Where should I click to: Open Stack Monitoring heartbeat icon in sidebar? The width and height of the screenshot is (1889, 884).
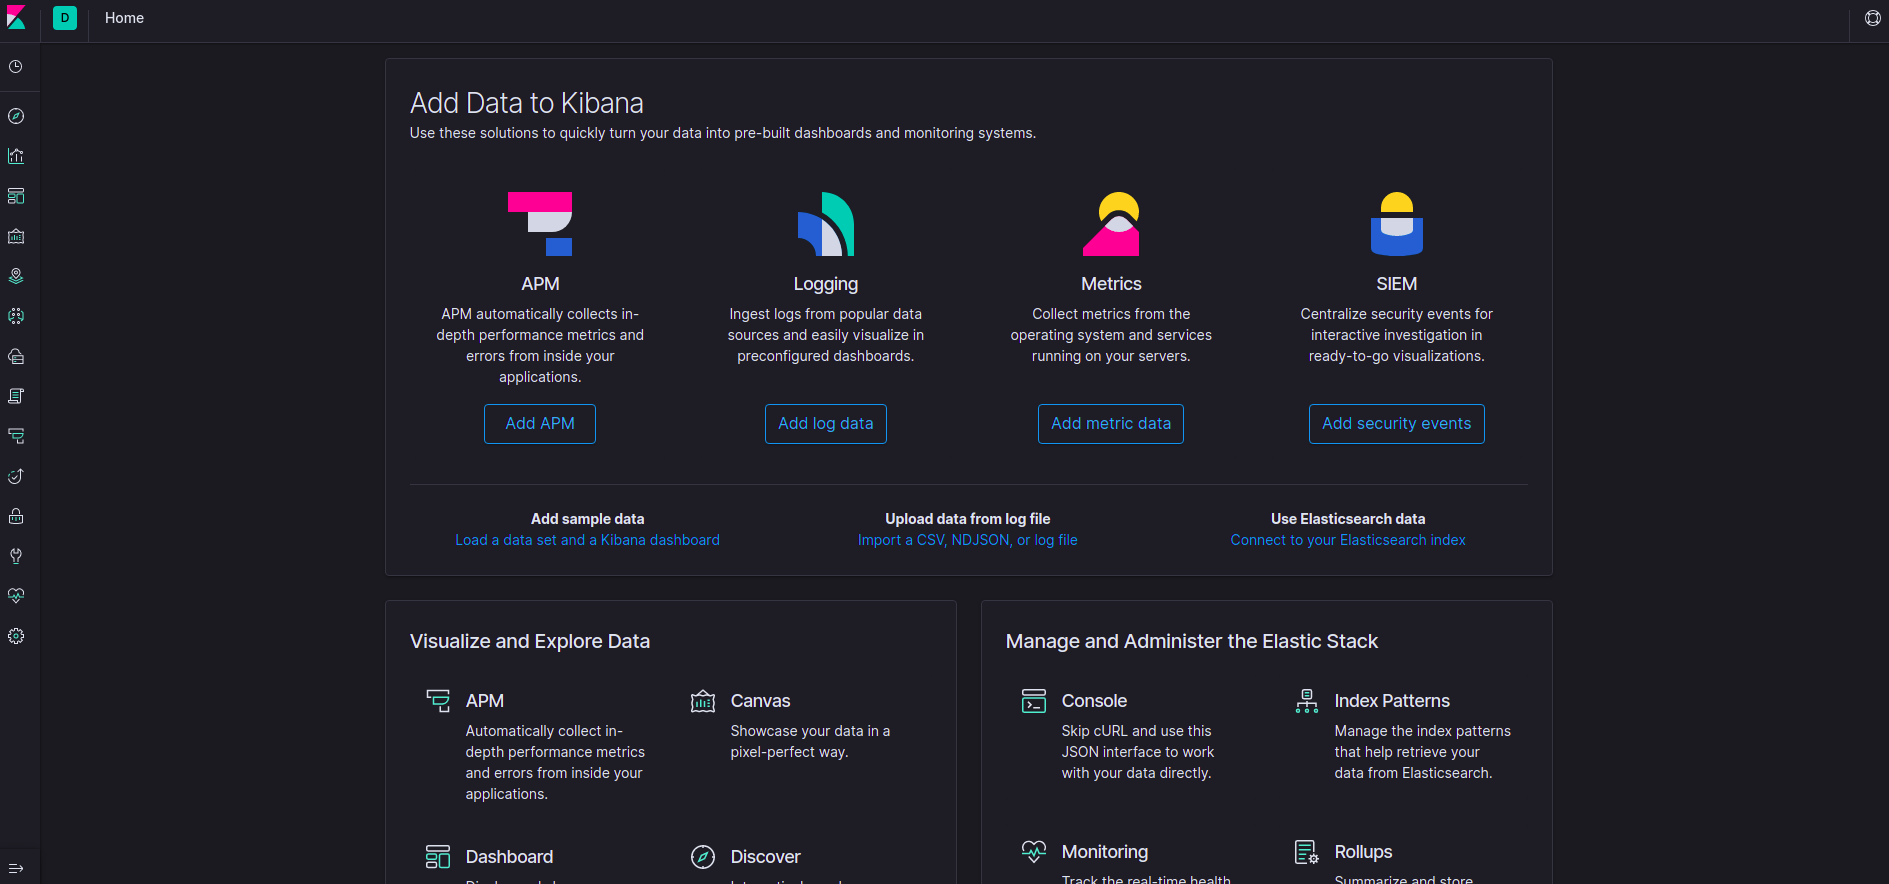tap(16, 596)
